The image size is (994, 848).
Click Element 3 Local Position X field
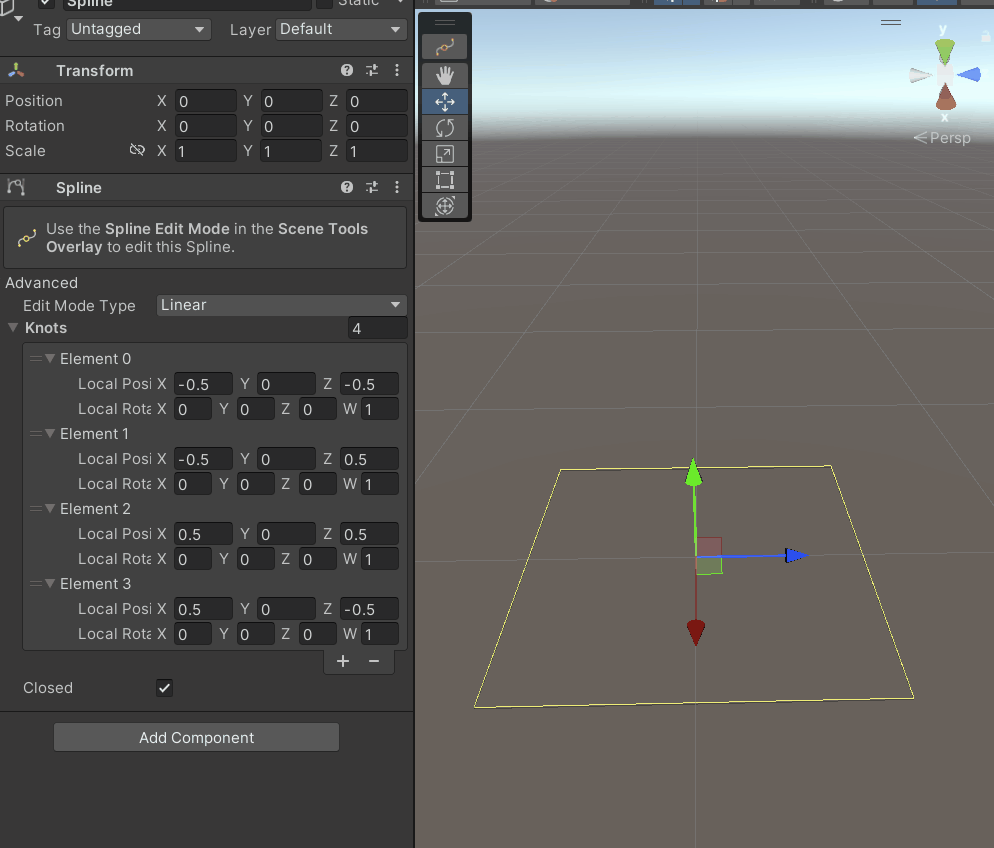tap(203, 609)
